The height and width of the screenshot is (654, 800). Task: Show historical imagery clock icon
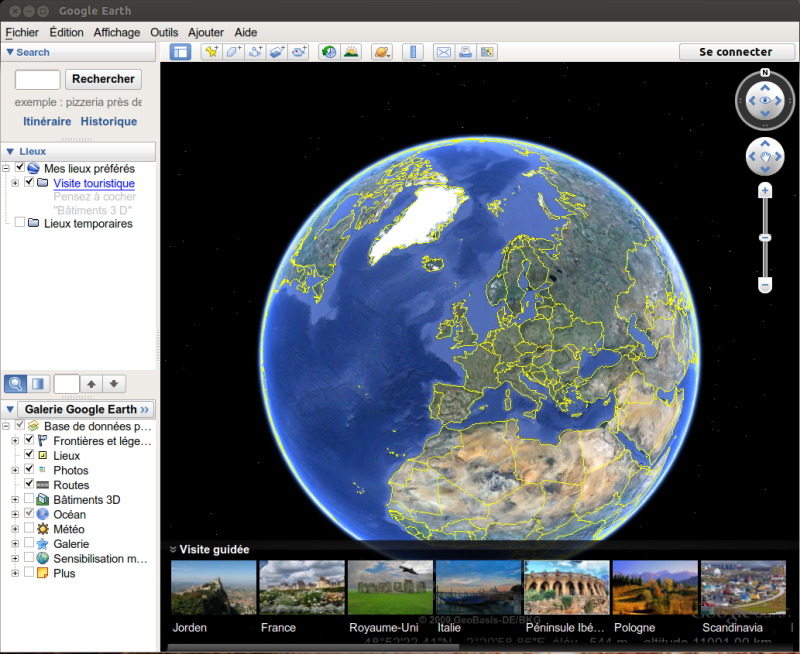pos(329,52)
